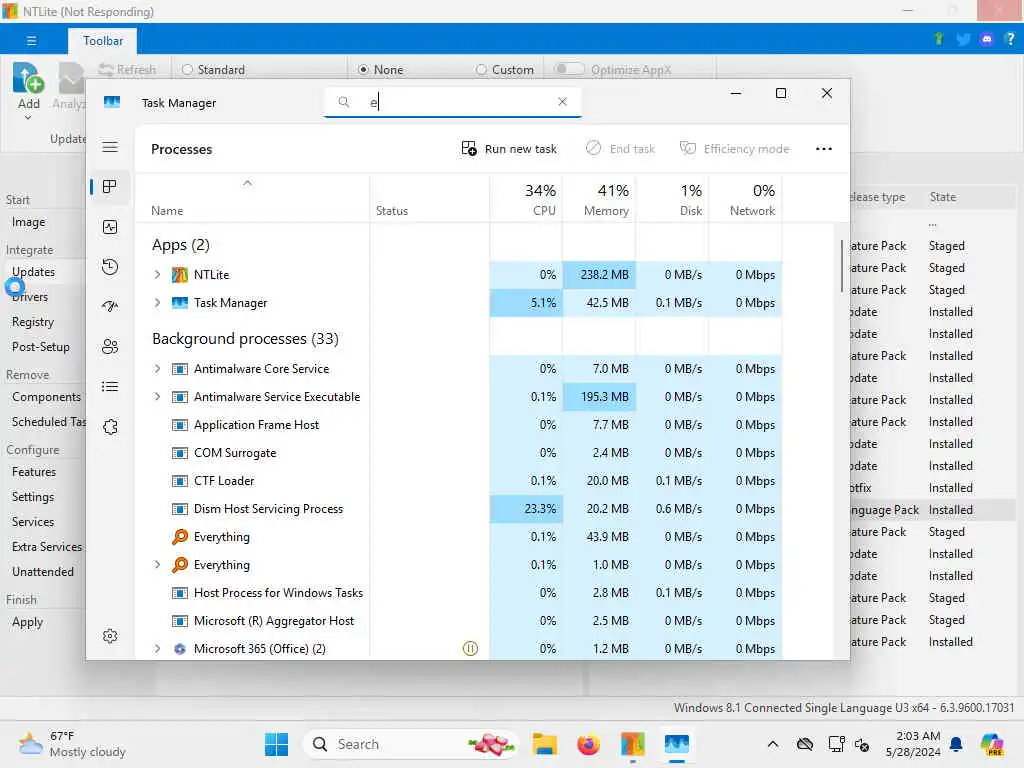Open the Services puzzle icon in sidebar
Image resolution: width=1024 pixels, height=768 pixels.
[x=110, y=426]
